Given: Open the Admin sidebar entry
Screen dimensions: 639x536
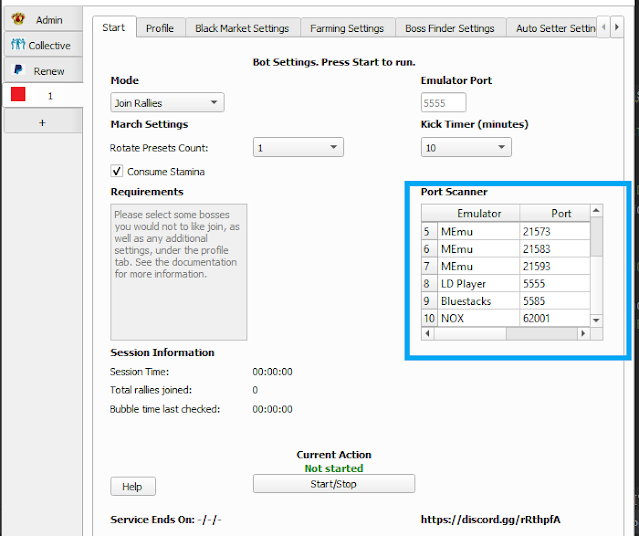Looking at the screenshot, I should pos(43,19).
